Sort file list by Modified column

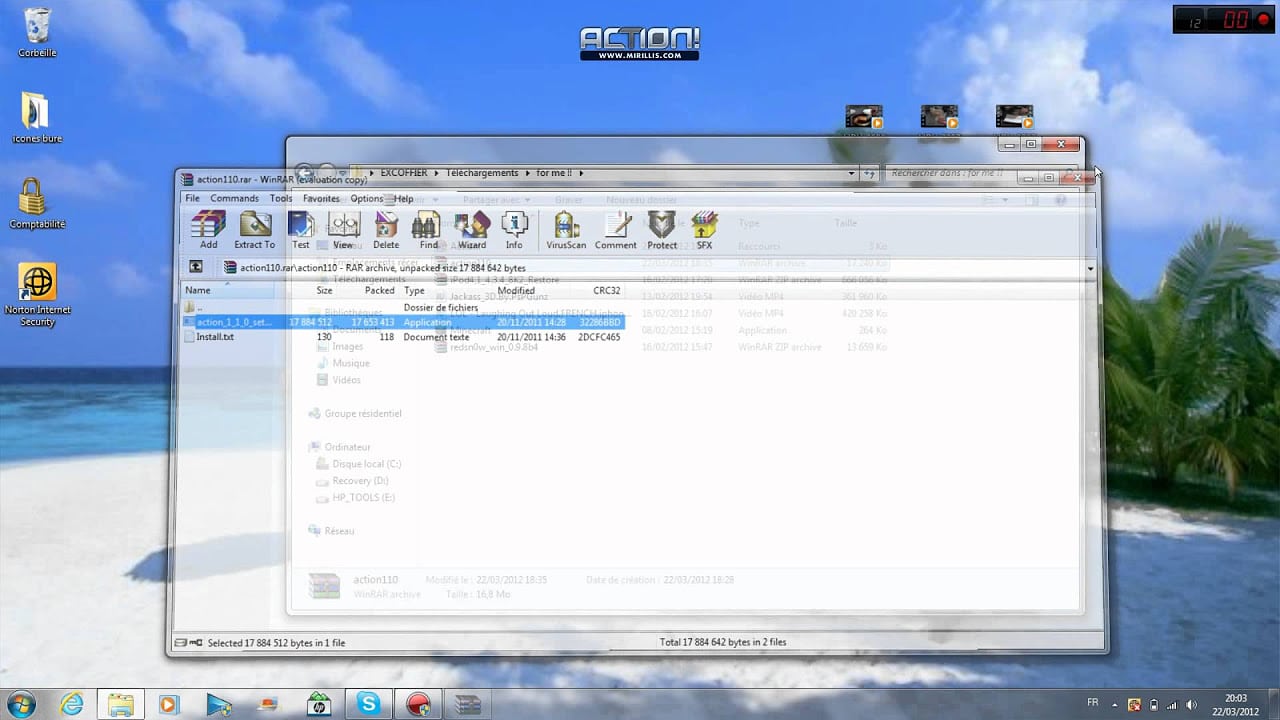coord(516,290)
